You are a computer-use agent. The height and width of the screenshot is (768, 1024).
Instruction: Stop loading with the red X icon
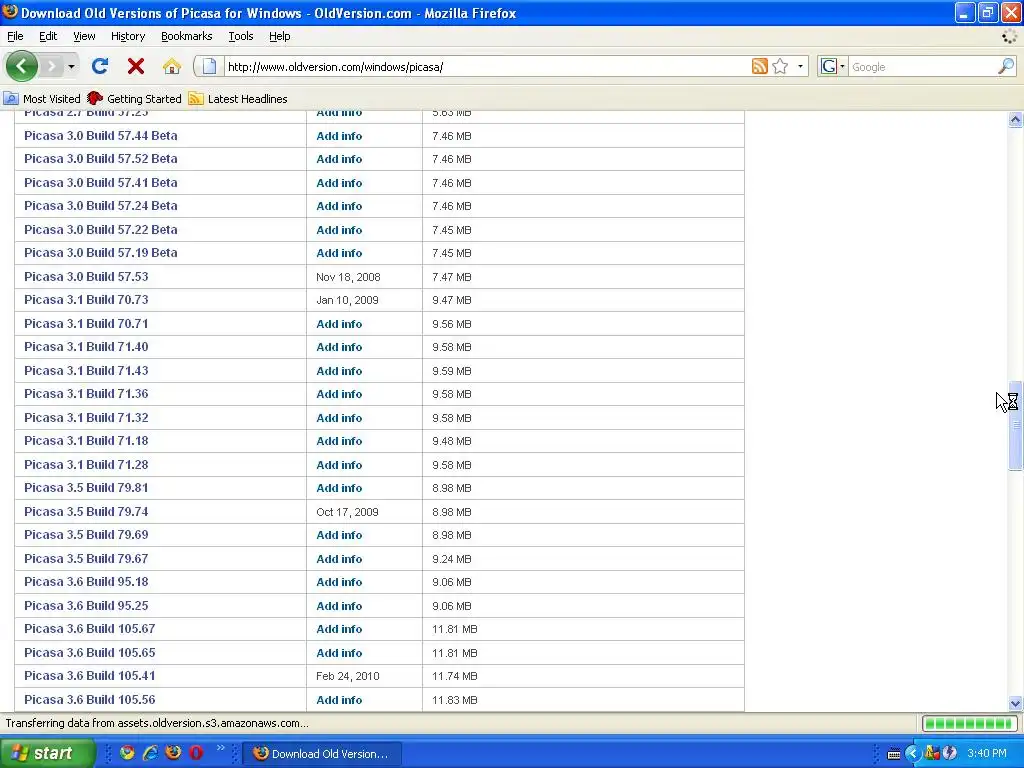pyautogui.click(x=136, y=66)
